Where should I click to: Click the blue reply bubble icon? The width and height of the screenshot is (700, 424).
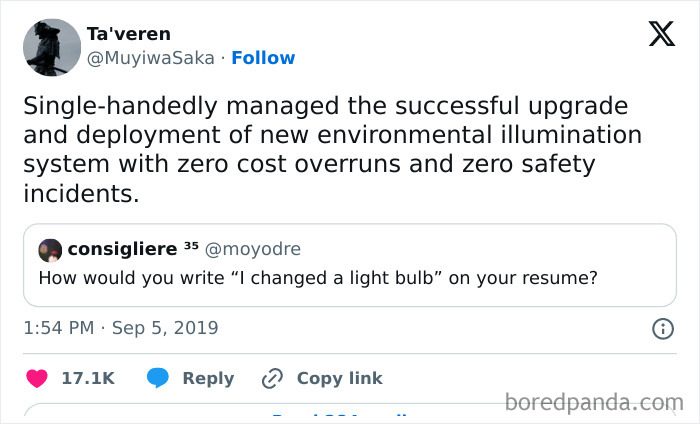158,378
